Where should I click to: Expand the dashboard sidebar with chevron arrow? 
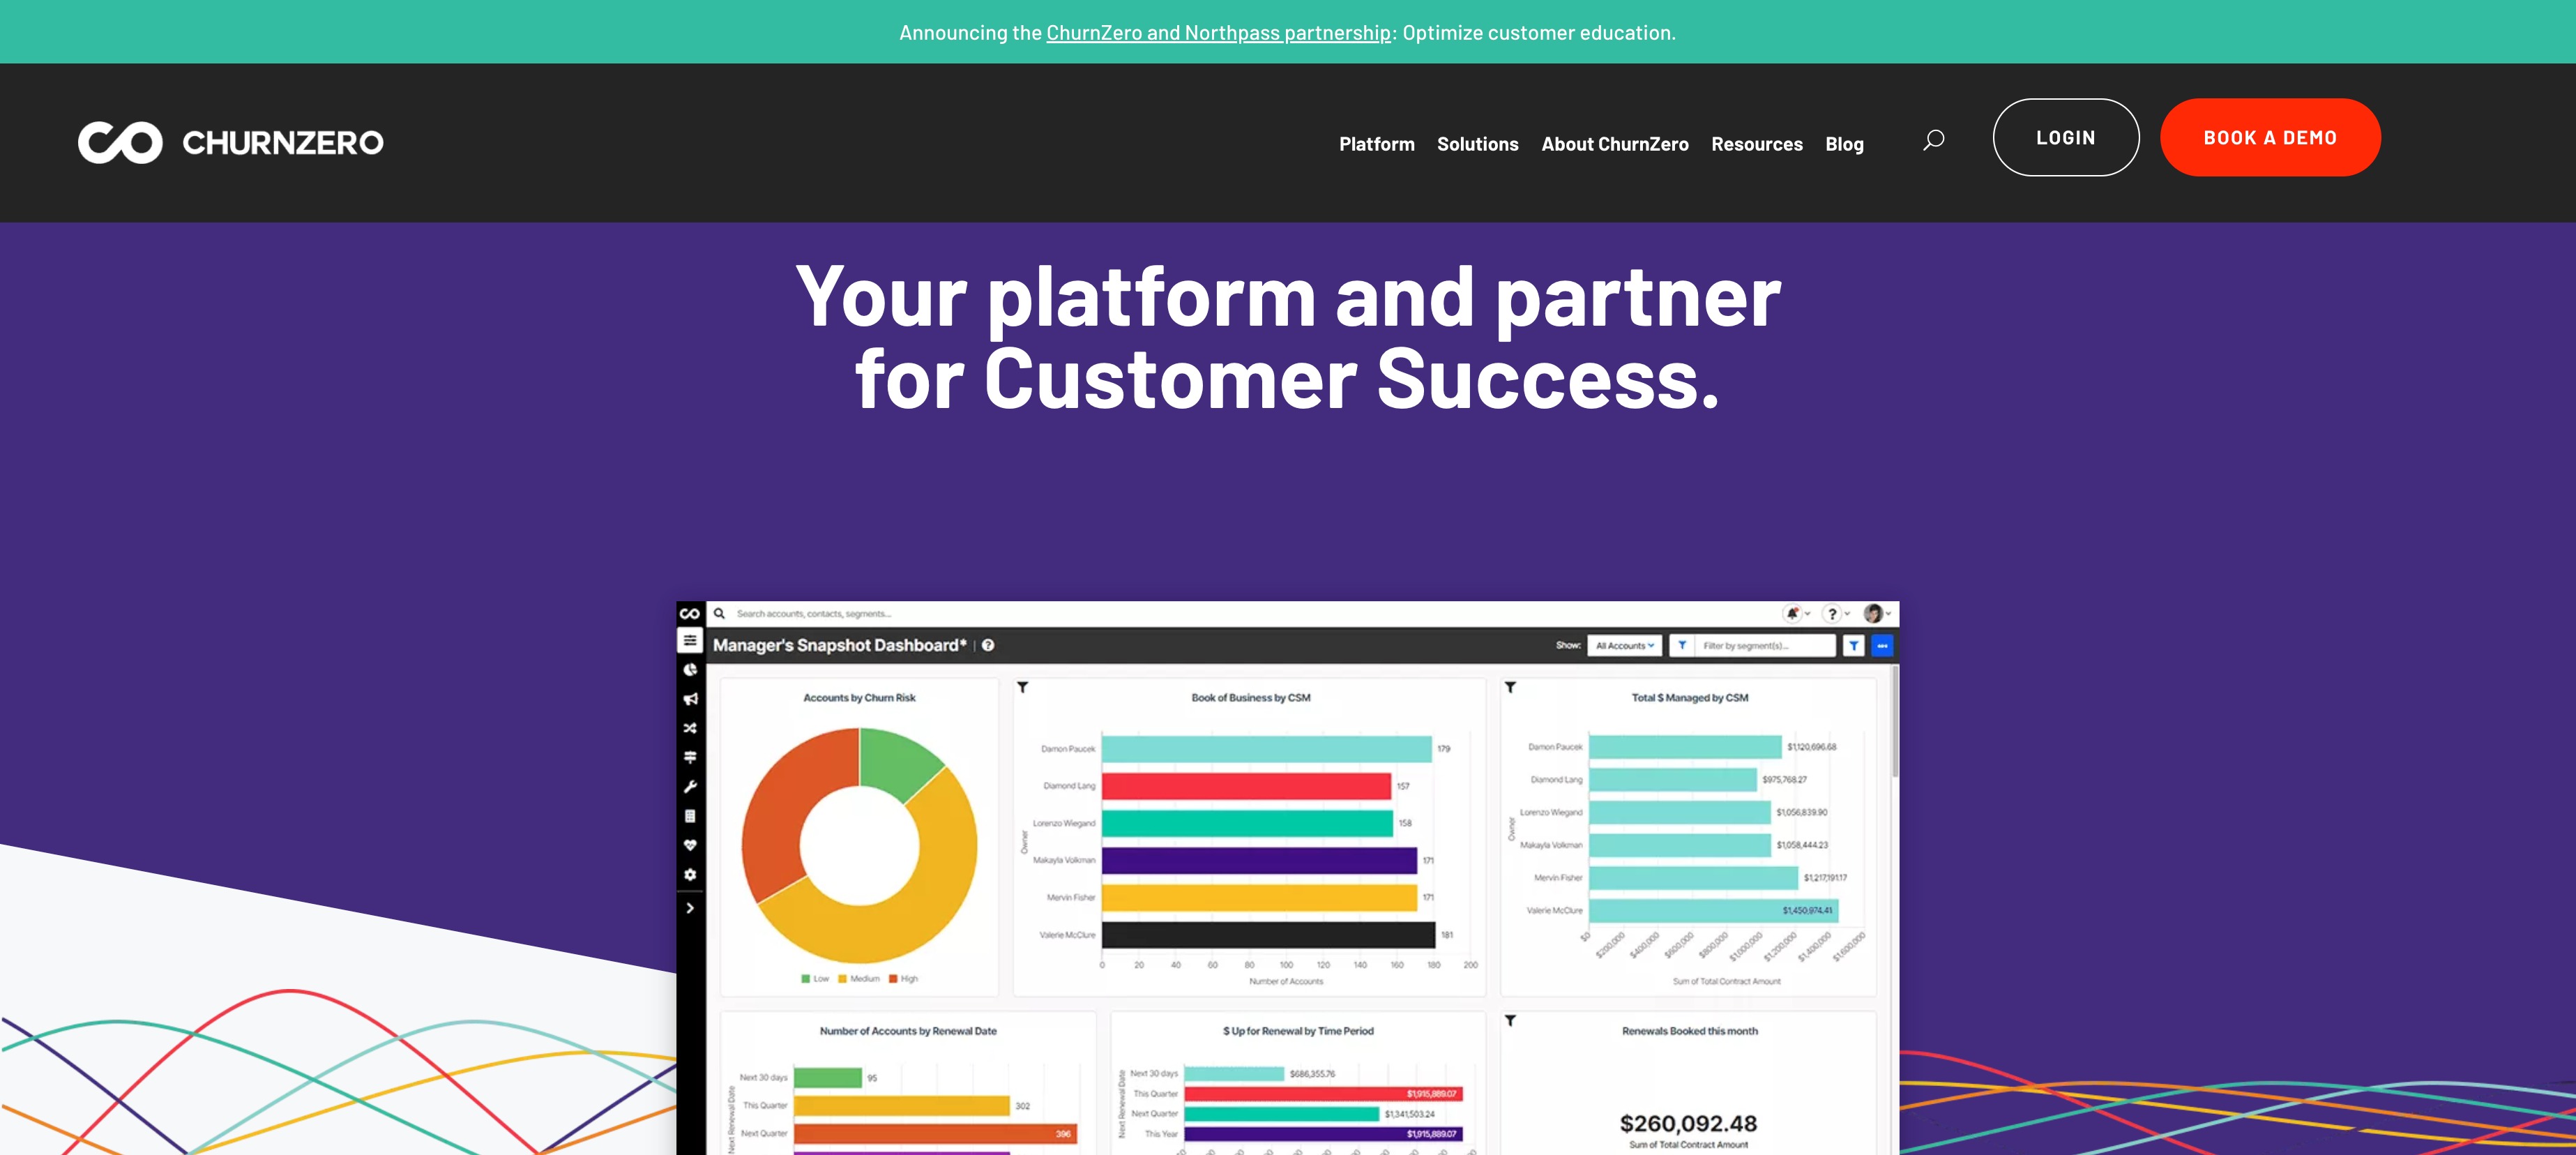click(690, 908)
